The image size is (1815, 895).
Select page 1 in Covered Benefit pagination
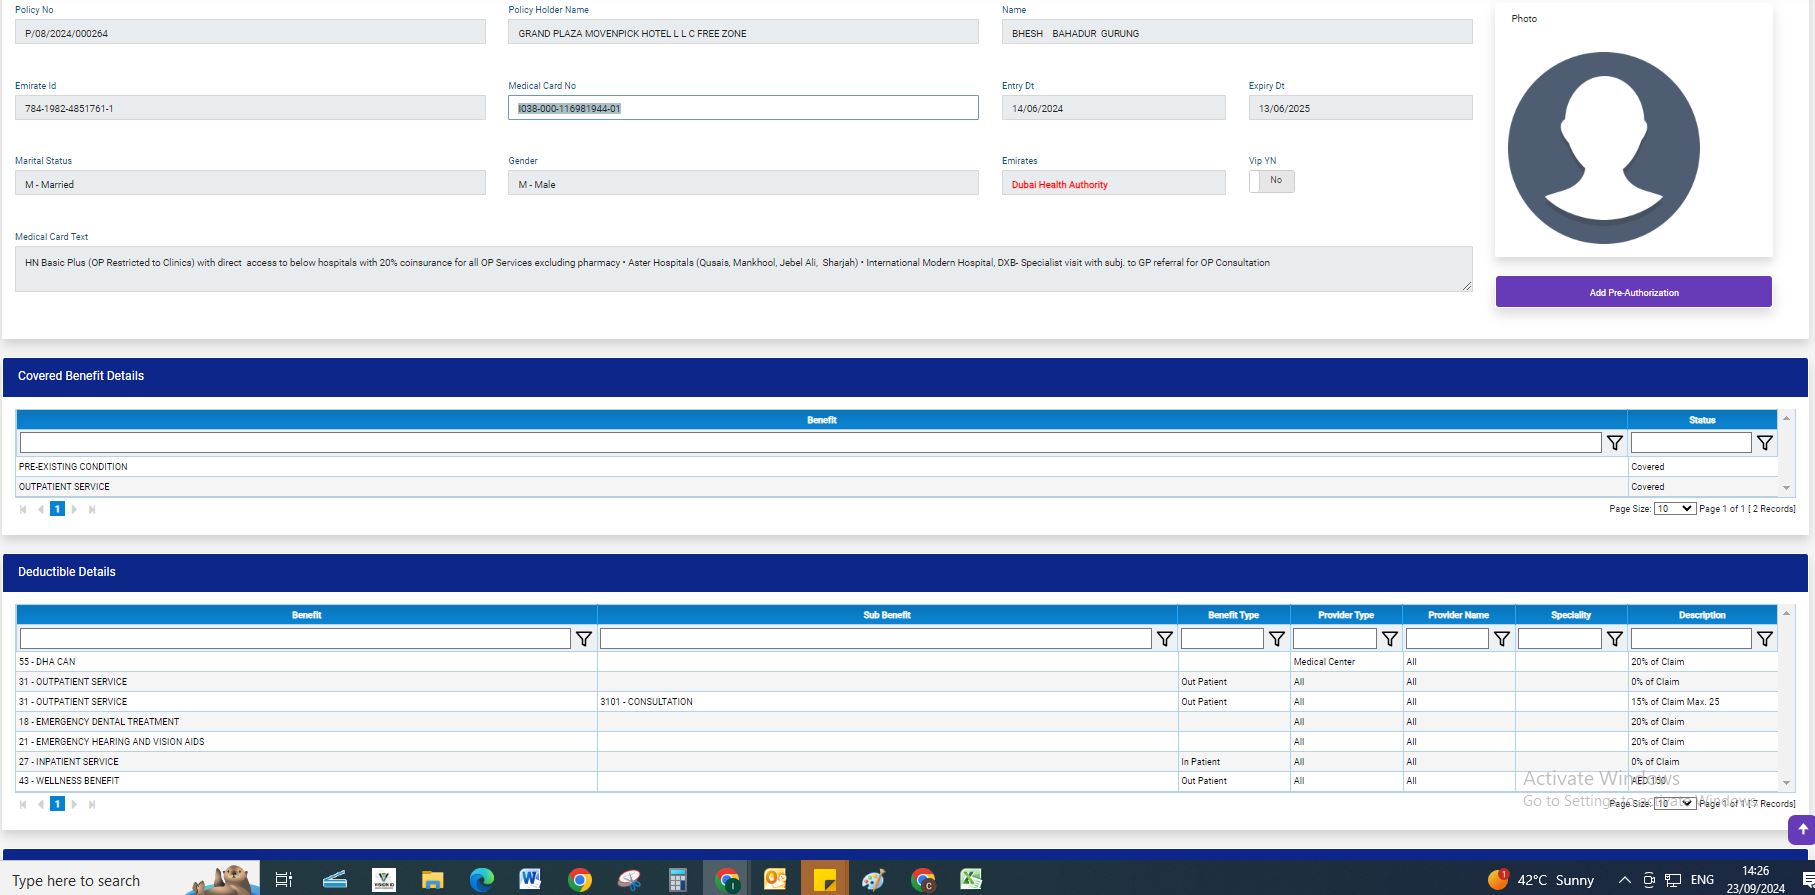pos(57,509)
